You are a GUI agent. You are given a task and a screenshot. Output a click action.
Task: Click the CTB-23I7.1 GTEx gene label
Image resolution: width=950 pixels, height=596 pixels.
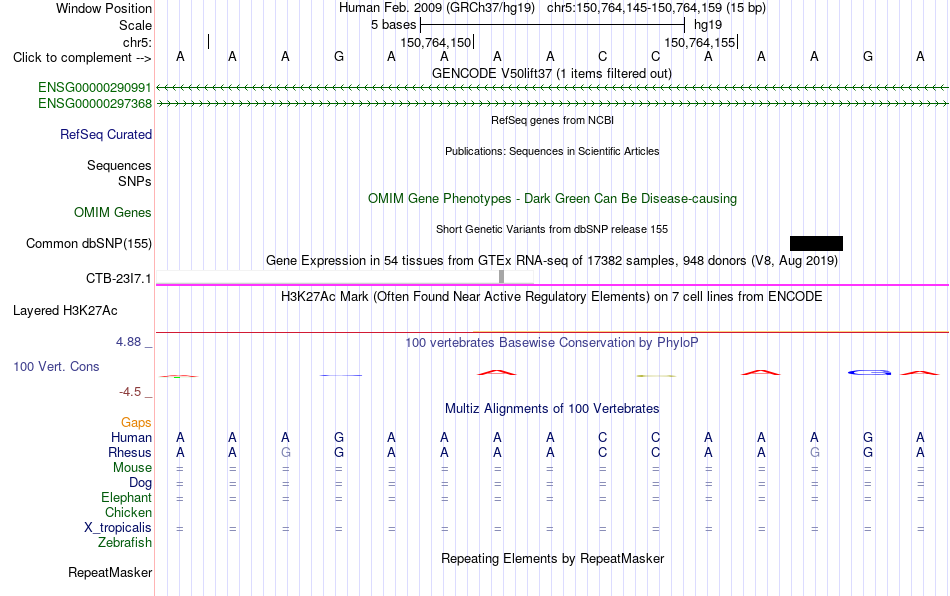coord(119,279)
